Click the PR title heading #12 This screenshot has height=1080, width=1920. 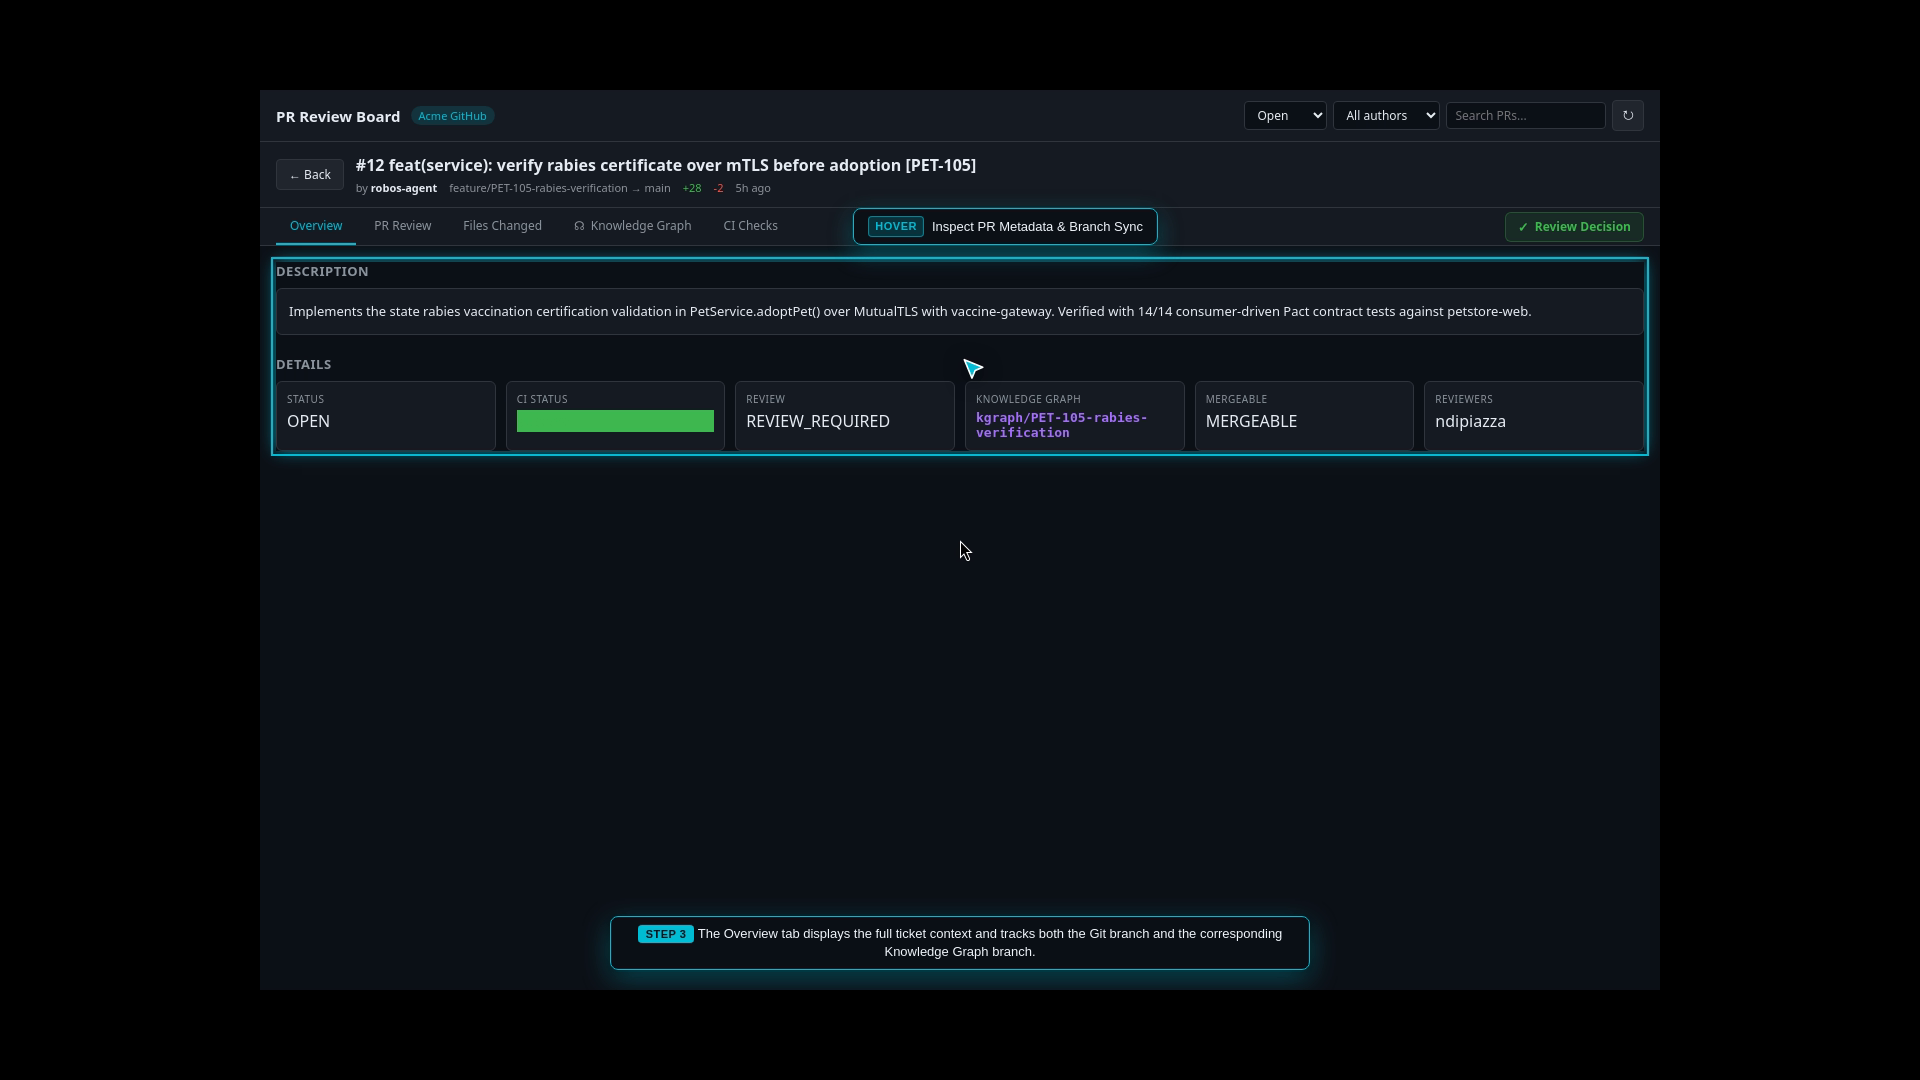tap(666, 166)
